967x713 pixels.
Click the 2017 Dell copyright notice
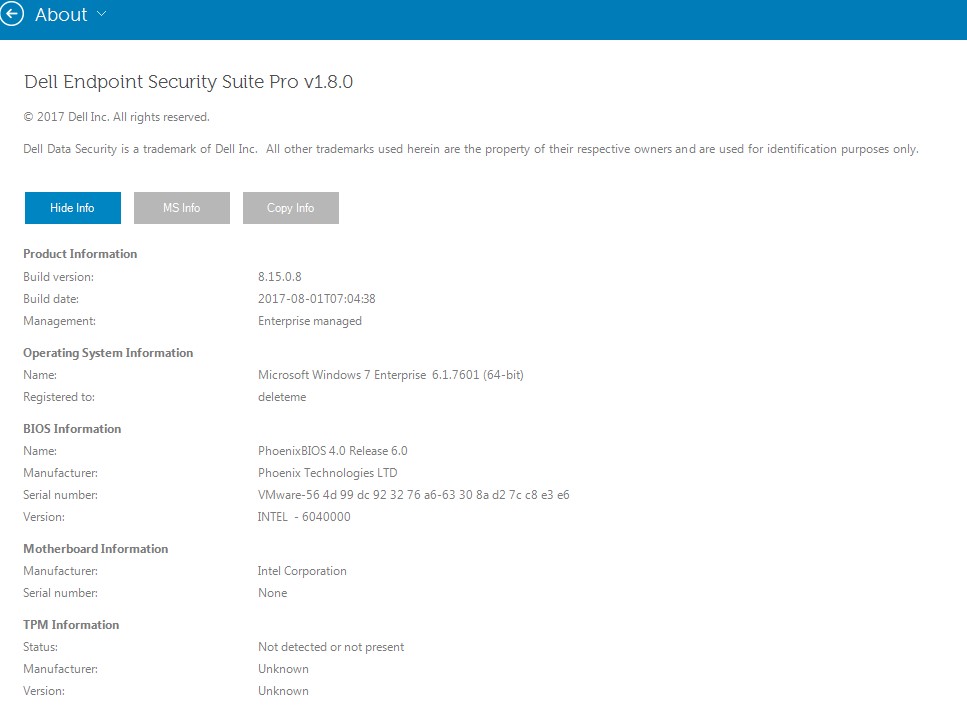coord(116,117)
